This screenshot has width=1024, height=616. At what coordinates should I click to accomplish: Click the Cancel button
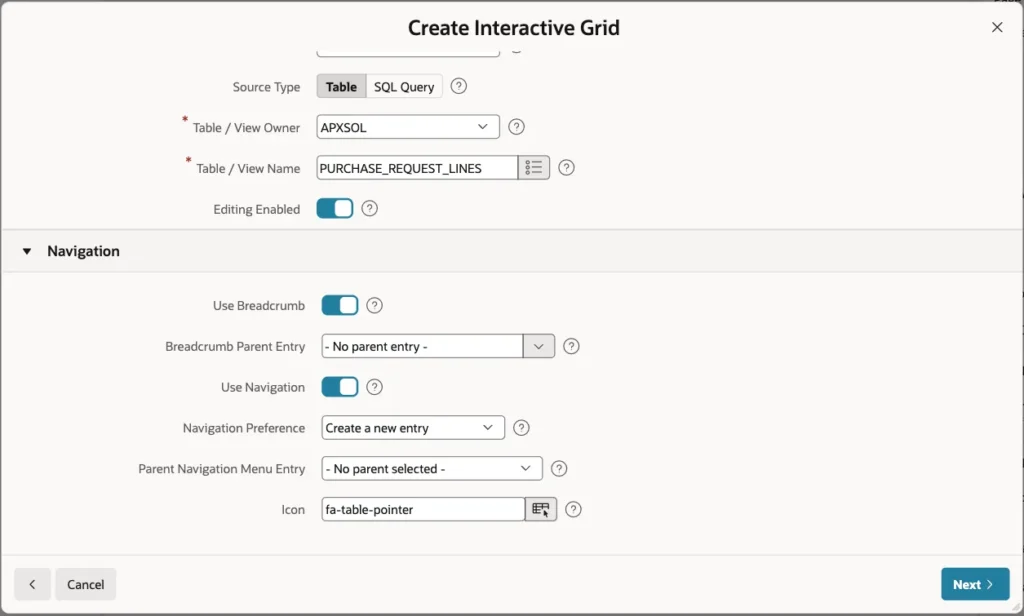86,584
